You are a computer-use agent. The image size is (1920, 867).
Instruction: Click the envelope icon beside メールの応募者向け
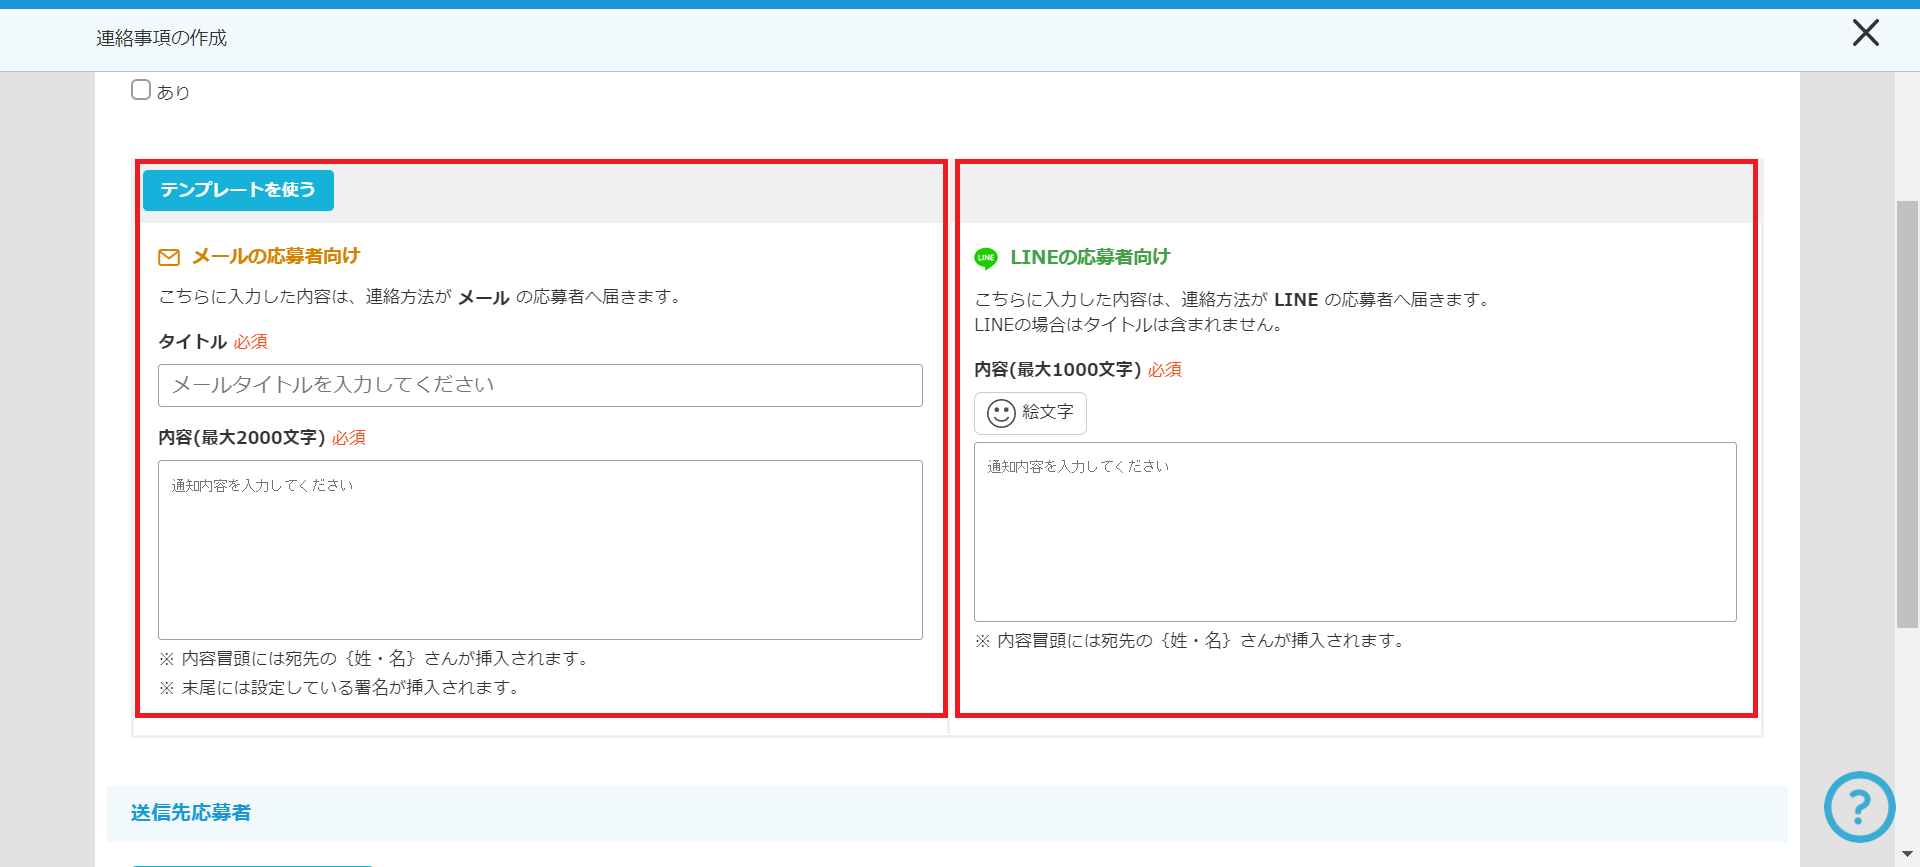tap(169, 257)
